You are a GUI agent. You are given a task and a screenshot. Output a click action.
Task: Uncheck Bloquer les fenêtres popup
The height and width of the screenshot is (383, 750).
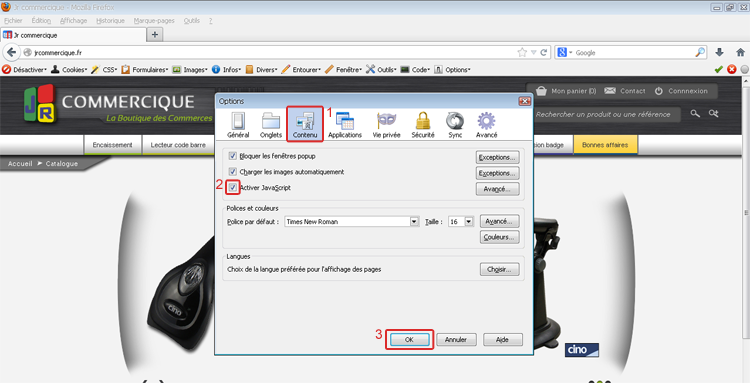pyautogui.click(x=233, y=156)
